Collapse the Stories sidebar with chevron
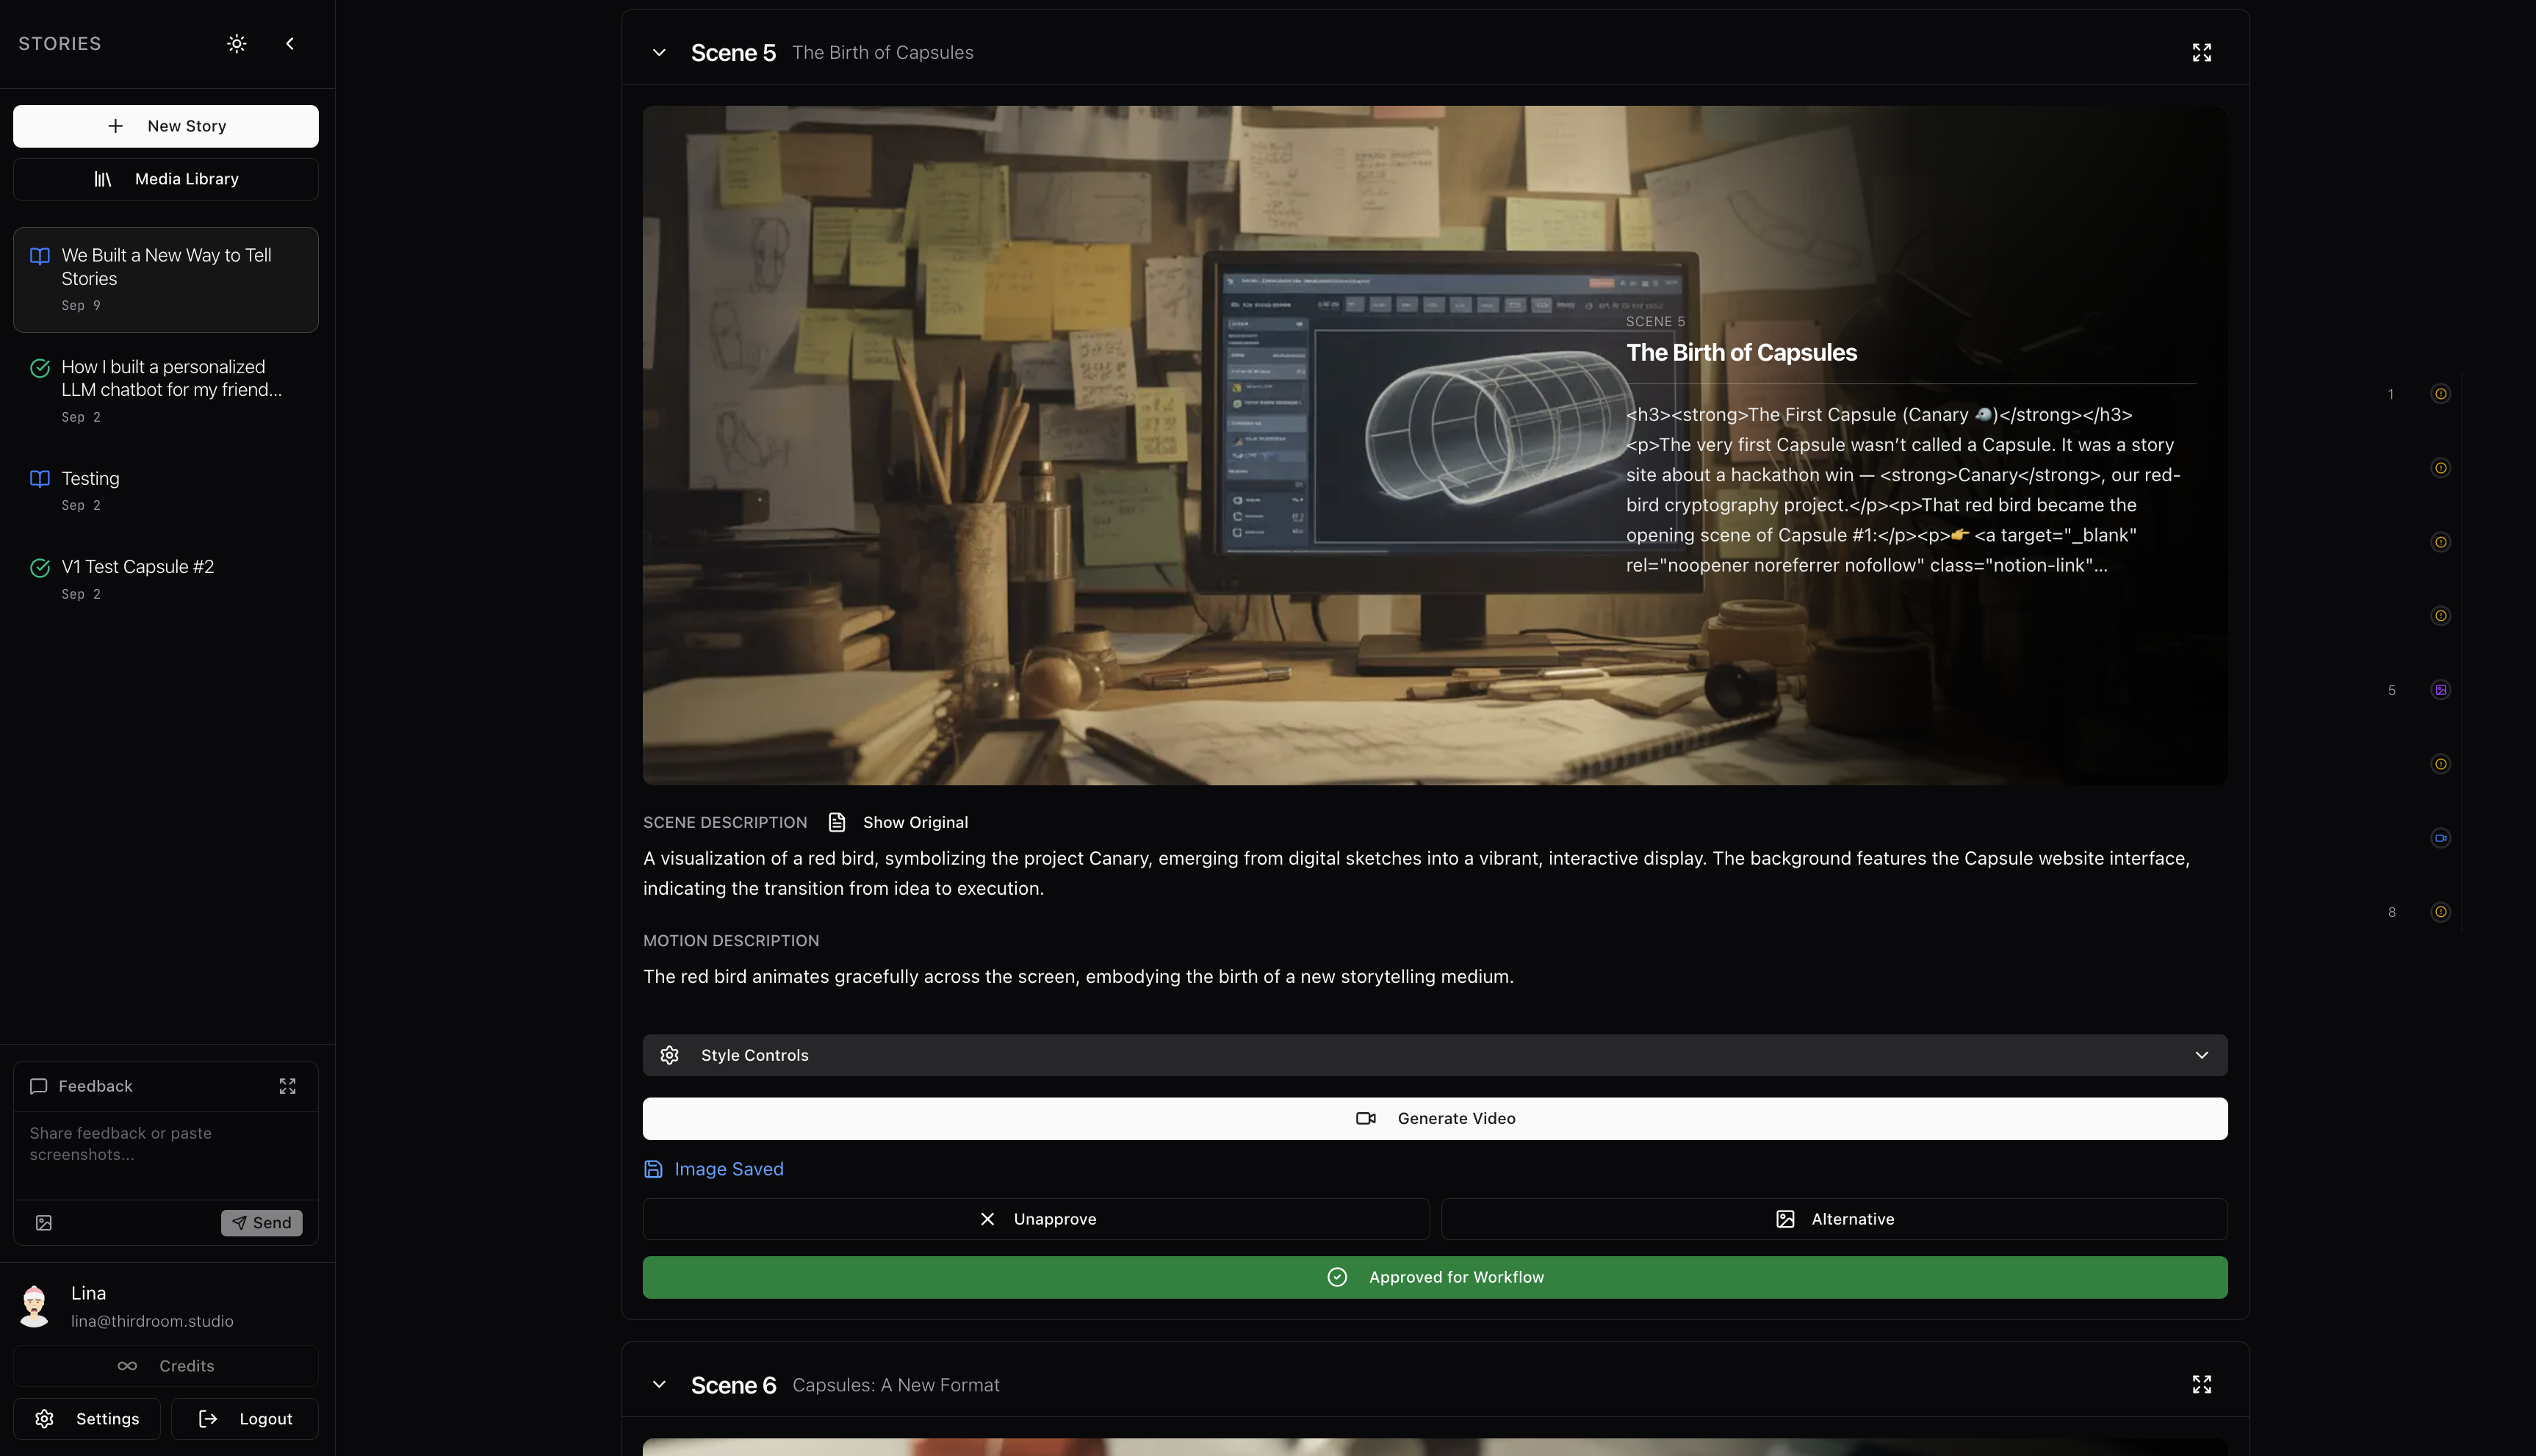2536x1456 pixels. pyautogui.click(x=290, y=43)
